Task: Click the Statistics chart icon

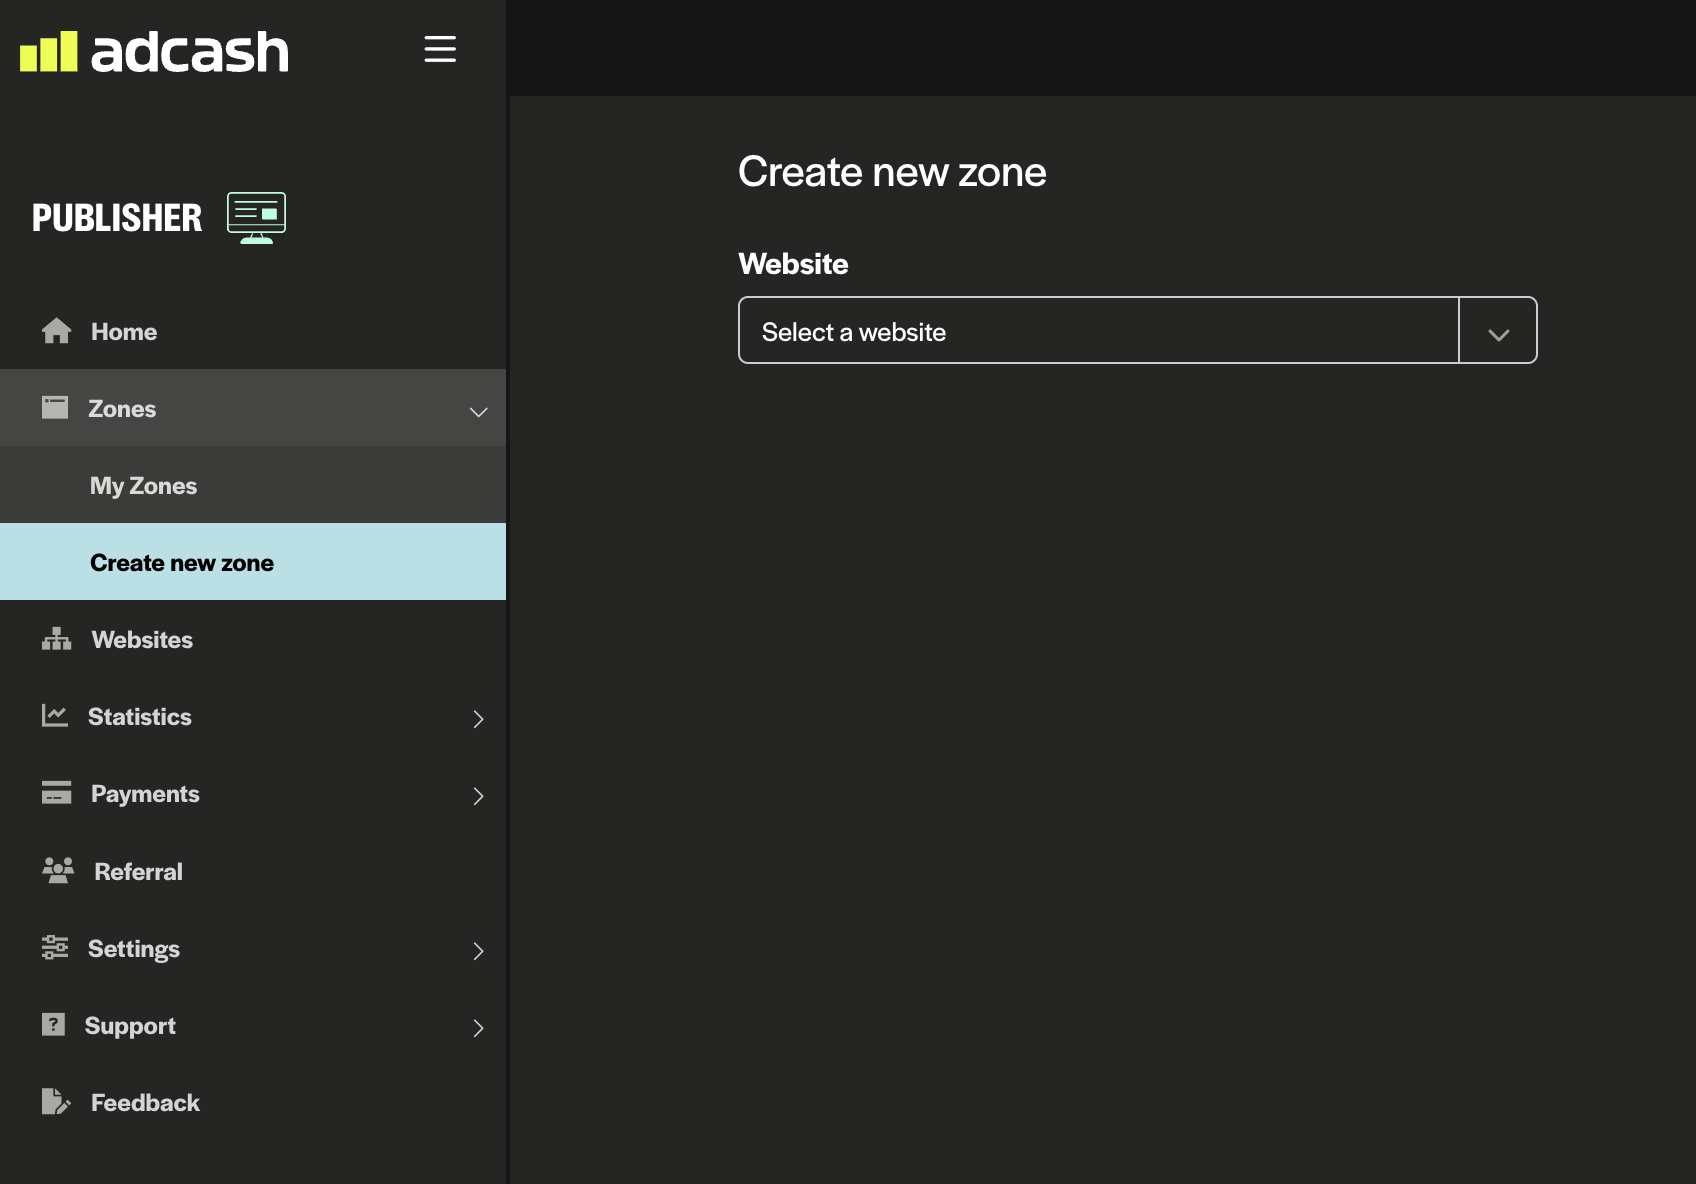Action: [x=55, y=715]
